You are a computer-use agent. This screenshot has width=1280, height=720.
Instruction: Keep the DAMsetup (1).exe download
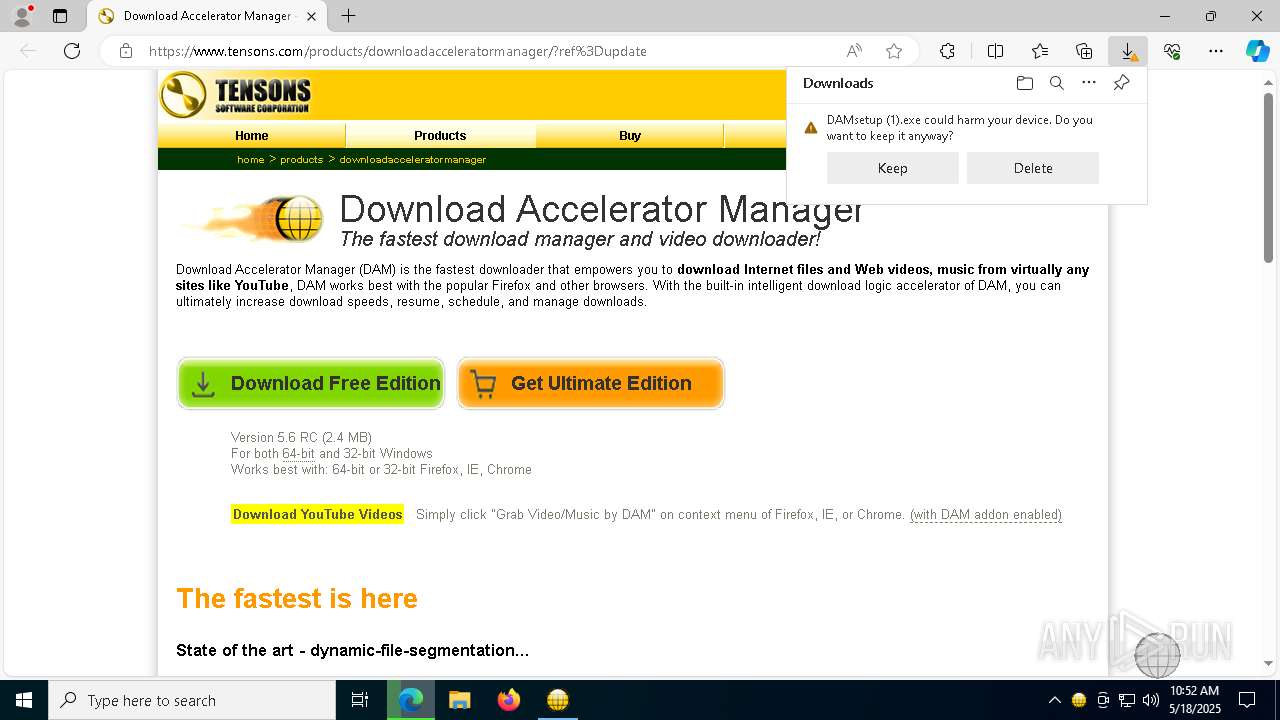tap(893, 168)
